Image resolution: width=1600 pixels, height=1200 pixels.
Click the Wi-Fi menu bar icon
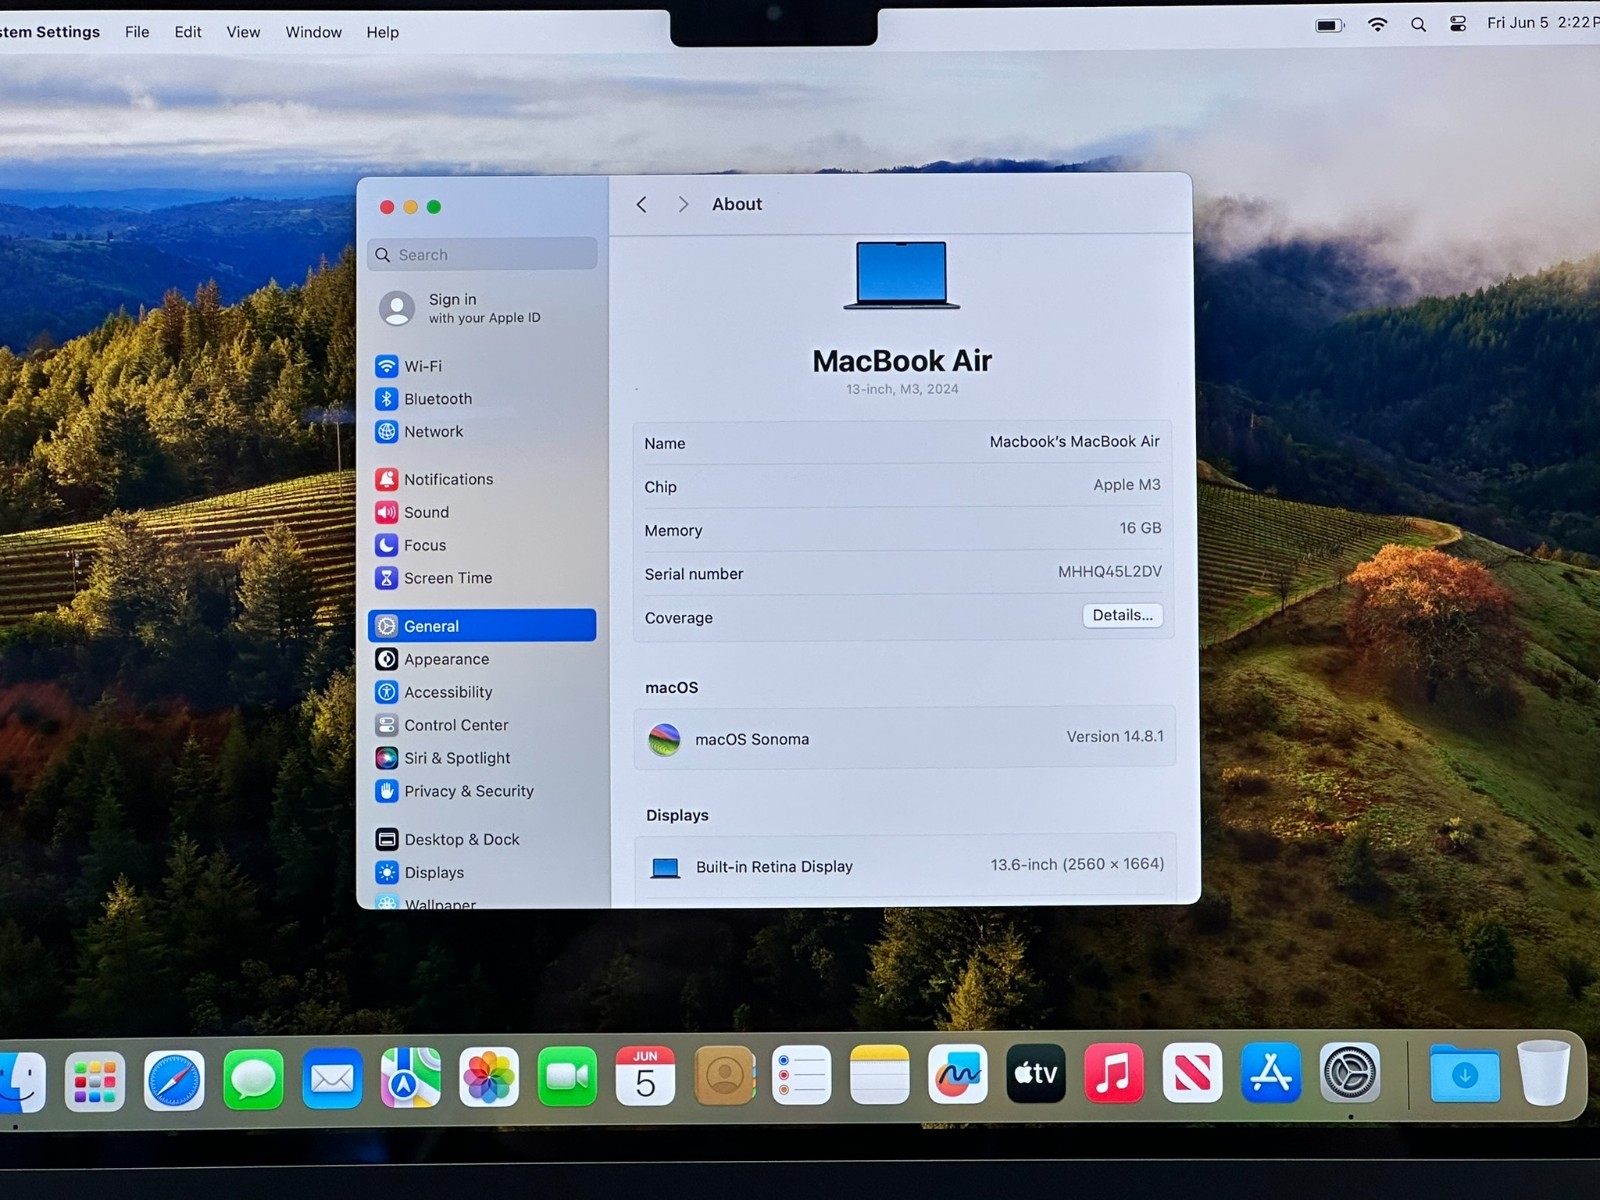coord(1378,25)
